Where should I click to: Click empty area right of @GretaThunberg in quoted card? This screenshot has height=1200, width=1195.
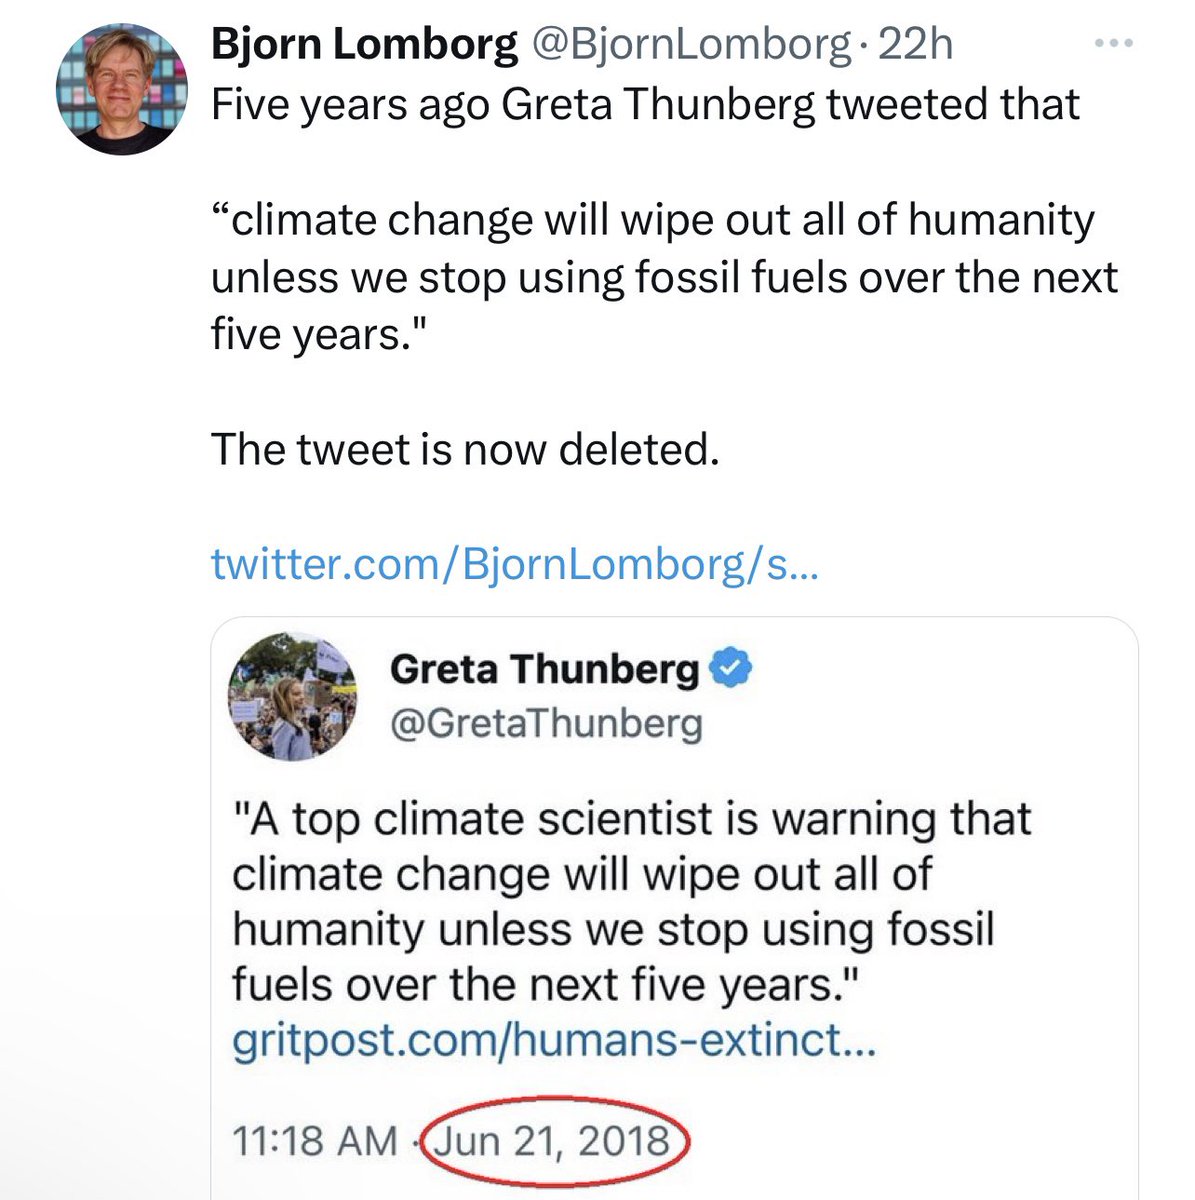click(920, 724)
